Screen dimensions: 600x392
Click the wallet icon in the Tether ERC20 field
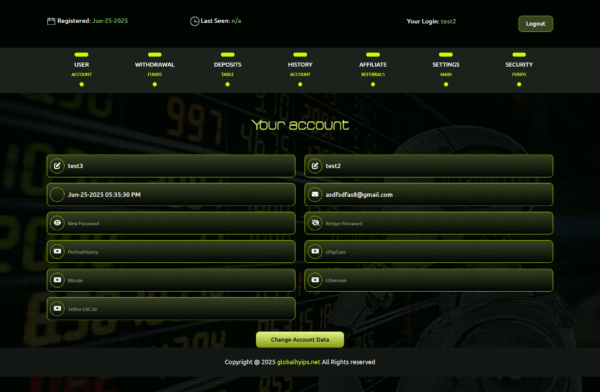[x=57, y=309]
